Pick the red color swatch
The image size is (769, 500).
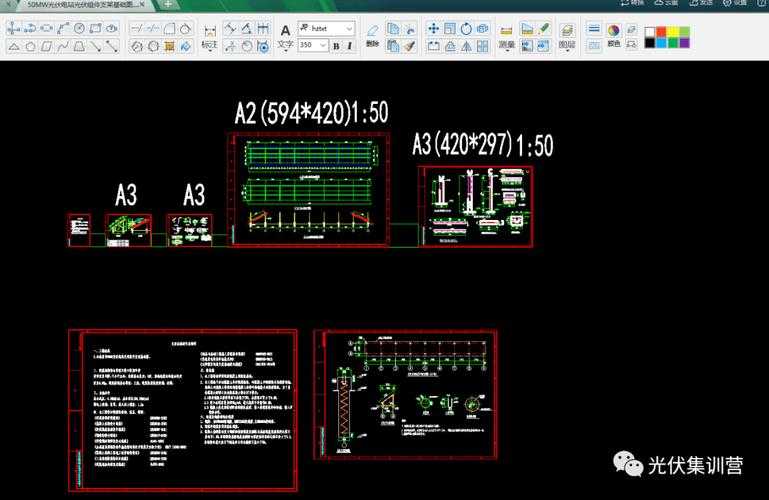coord(661,31)
